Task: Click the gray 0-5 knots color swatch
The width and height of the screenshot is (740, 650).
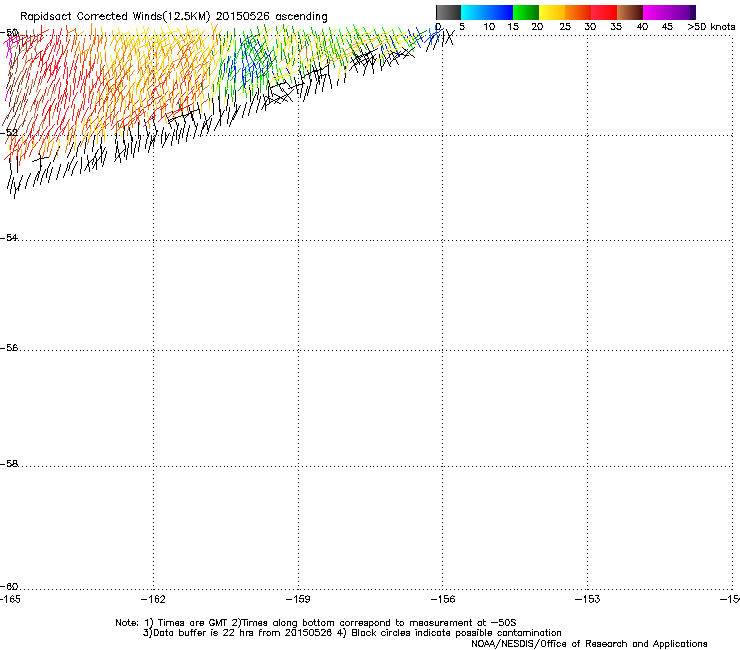Action: (x=448, y=12)
